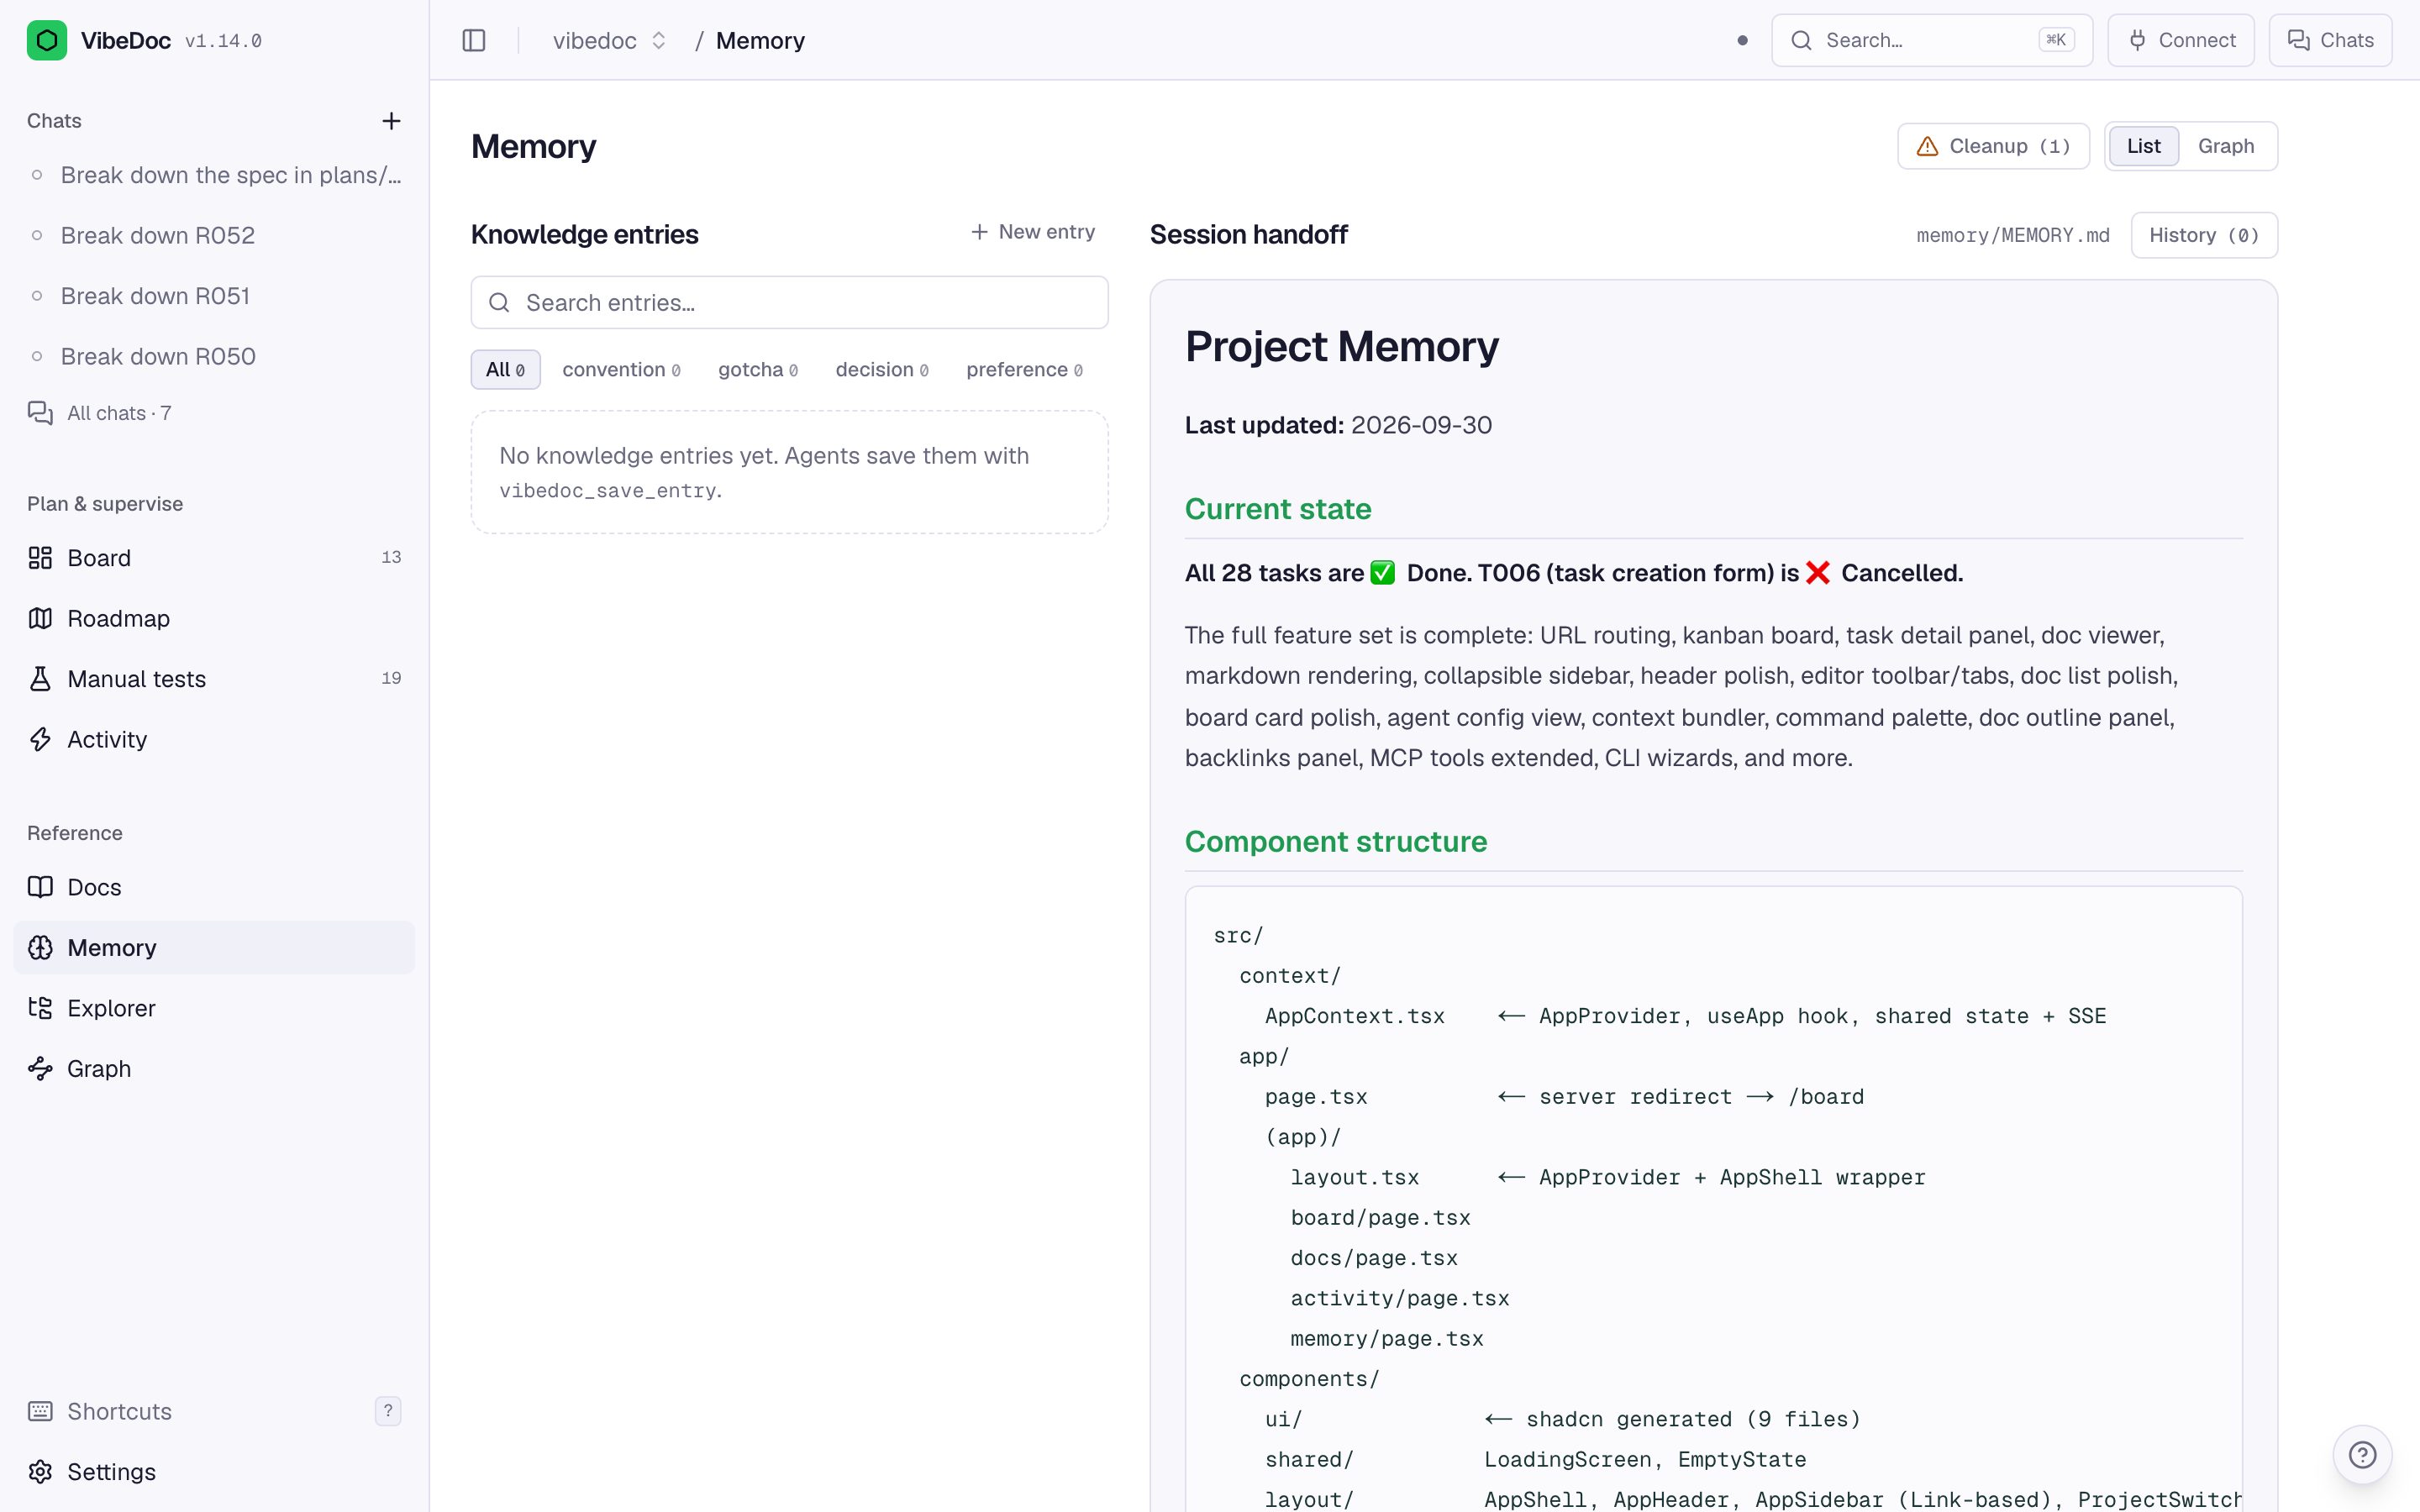Focus the Search entries field
Viewport: 2420px width, 1512px height.
click(789, 302)
